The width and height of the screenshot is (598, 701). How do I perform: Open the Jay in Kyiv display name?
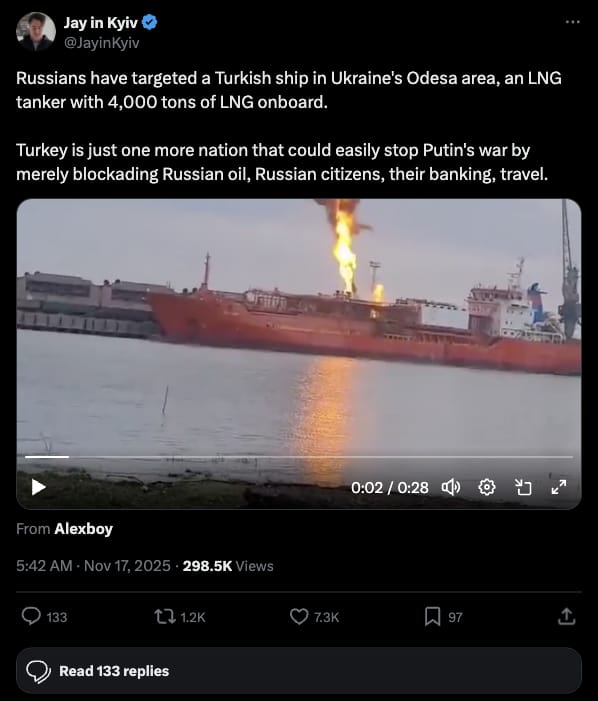point(100,22)
